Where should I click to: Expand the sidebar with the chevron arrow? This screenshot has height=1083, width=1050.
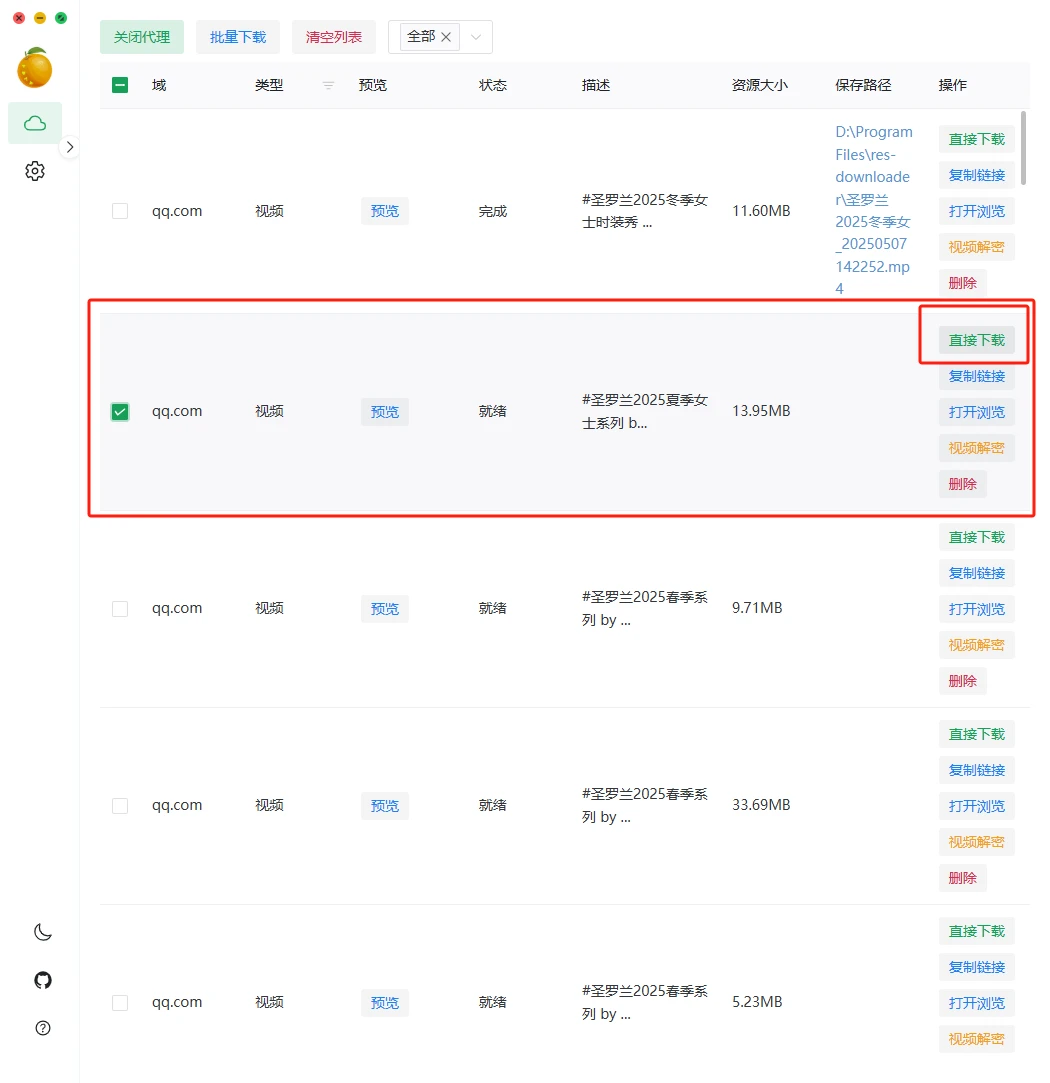[70, 146]
